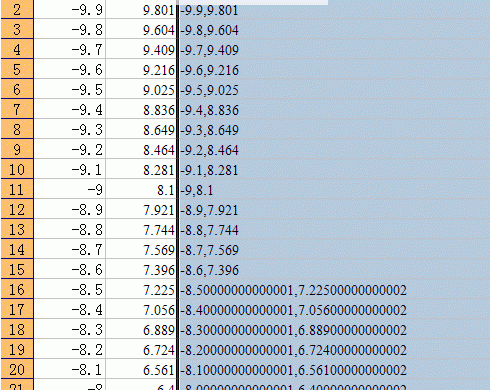Select row header 9

pyautogui.click(x=17, y=149)
